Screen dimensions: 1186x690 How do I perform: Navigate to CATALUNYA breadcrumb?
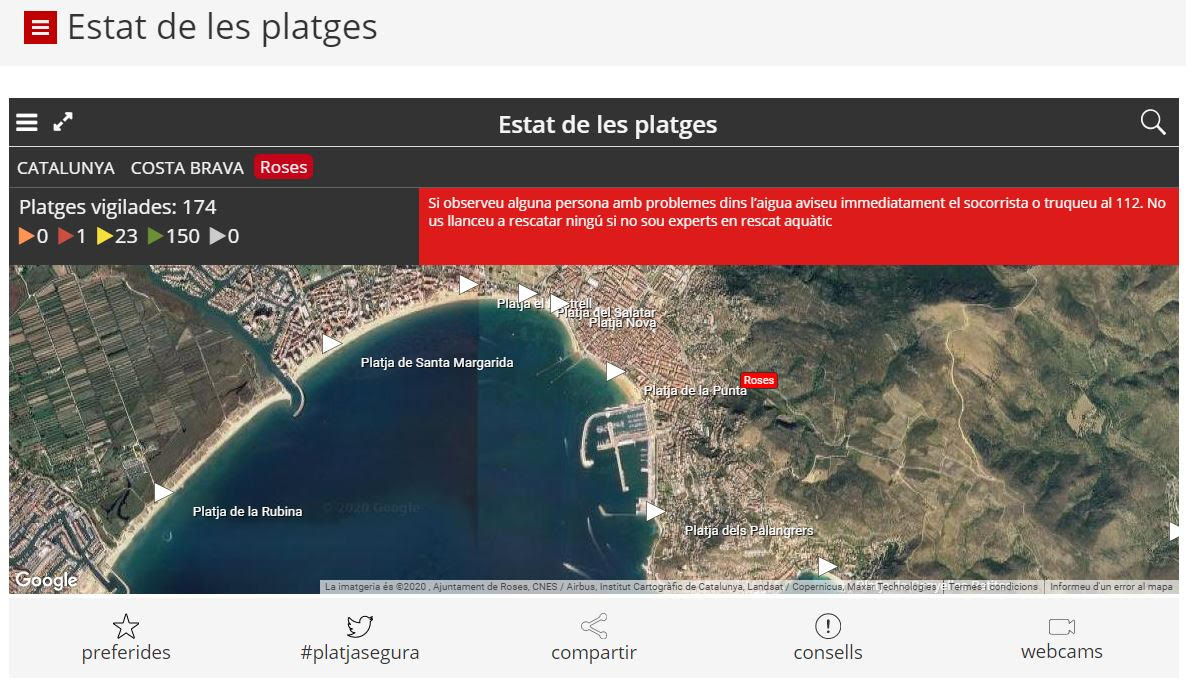tap(65, 167)
